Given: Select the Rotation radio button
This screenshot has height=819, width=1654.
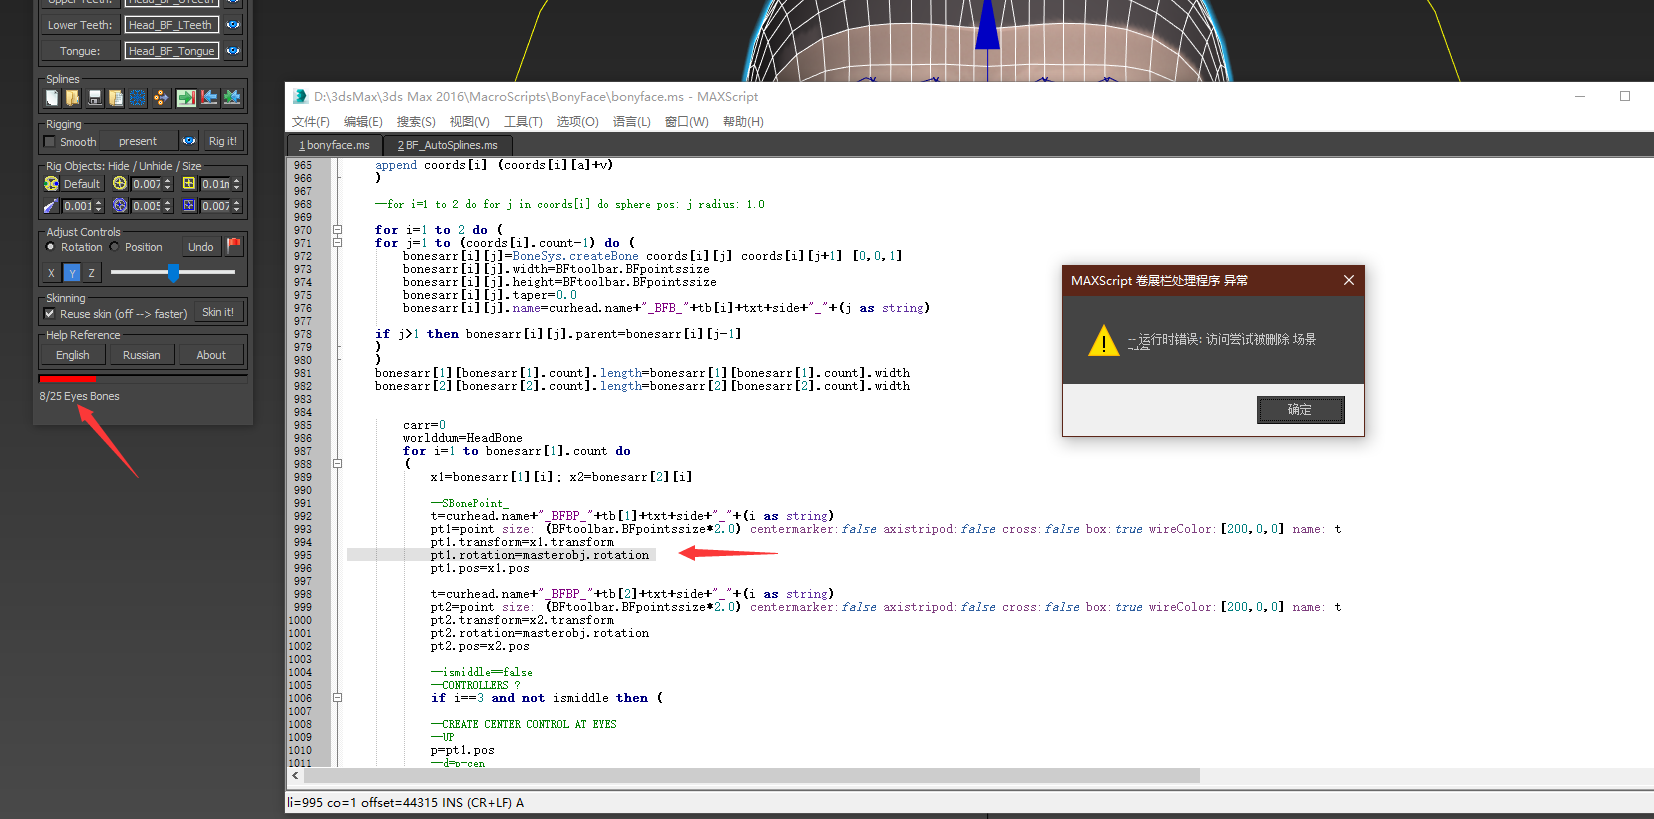Looking at the screenshot, I should pos(51,247).
